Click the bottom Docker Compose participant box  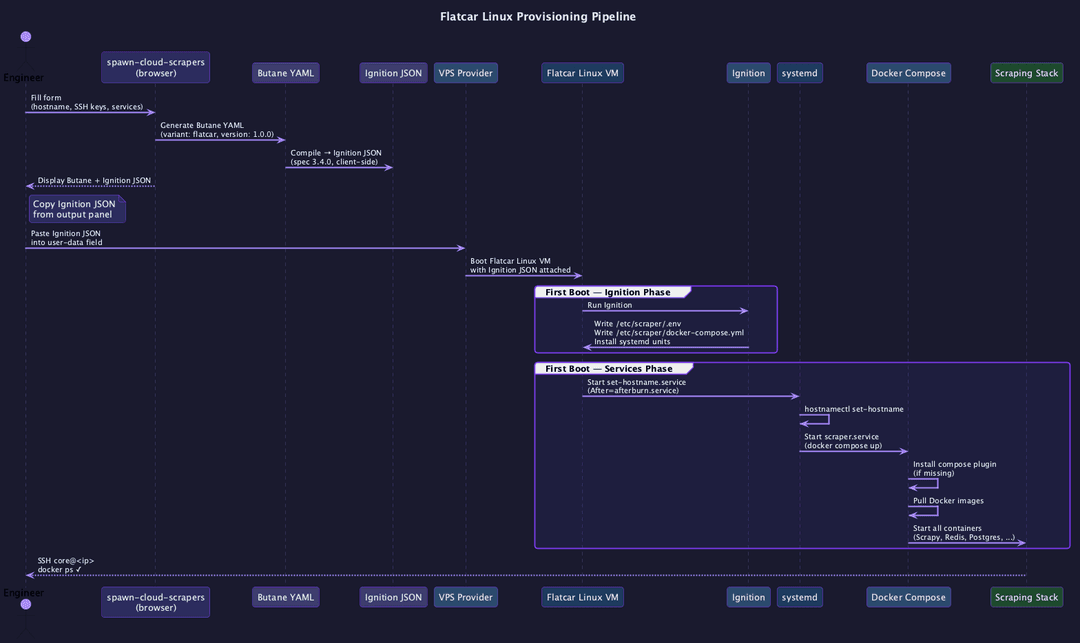click(x=908, y=597)
